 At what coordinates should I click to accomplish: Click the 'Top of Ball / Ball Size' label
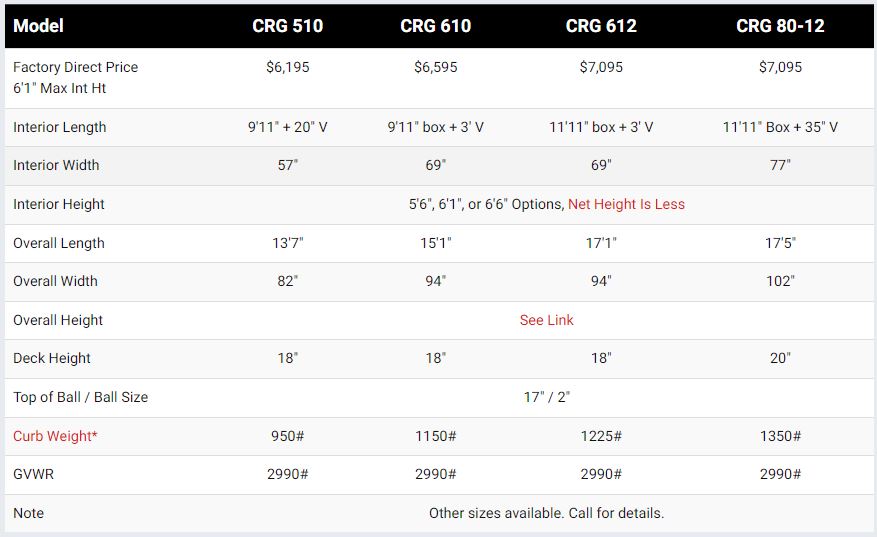click(80, 397)
